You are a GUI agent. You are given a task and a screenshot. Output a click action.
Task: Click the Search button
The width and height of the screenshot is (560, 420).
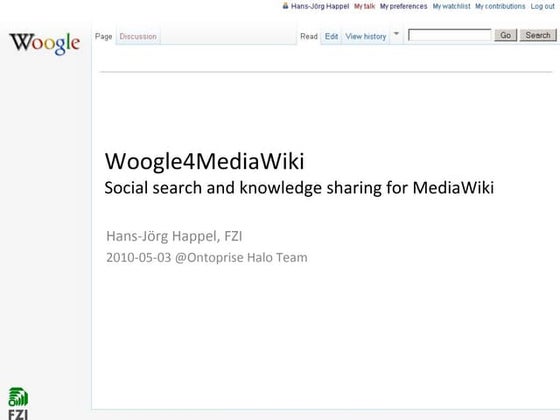[x=538, y=35]
